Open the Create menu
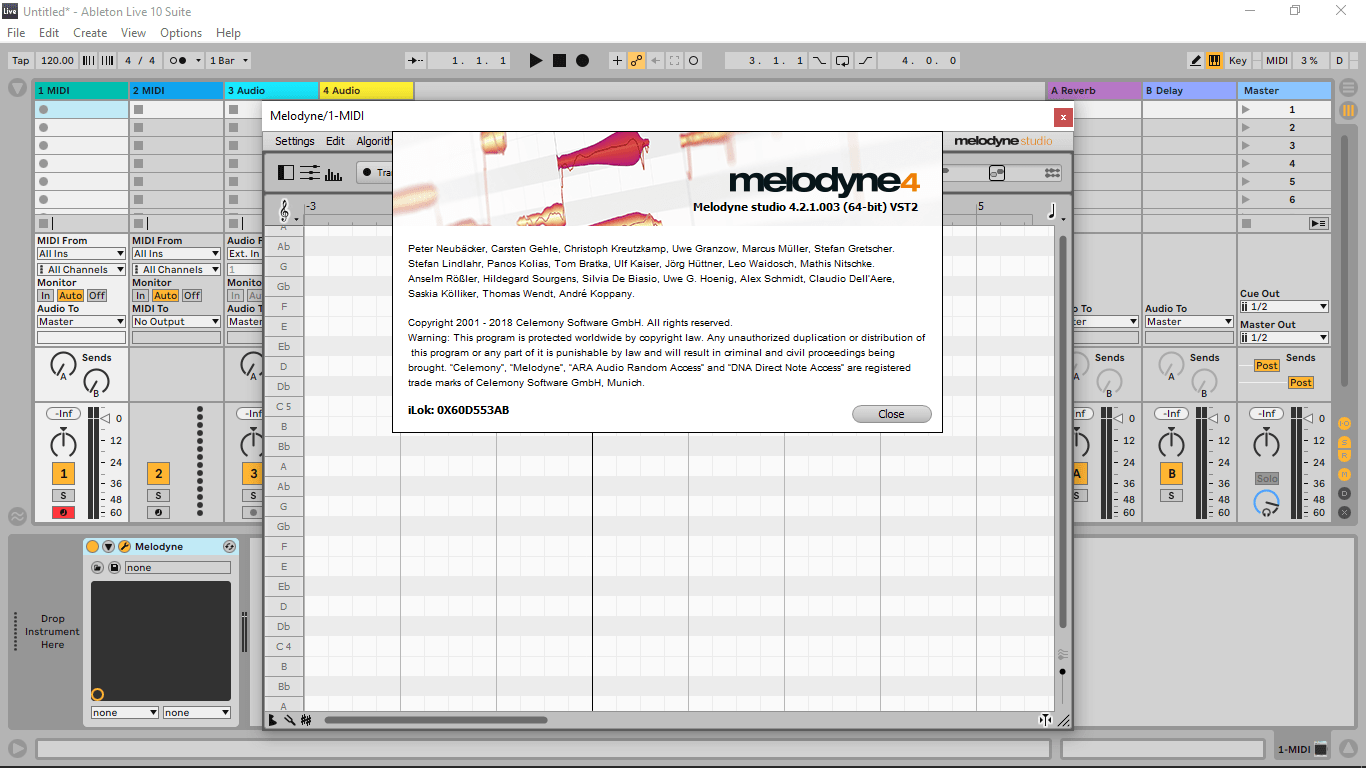1366x768 pixels. (90, 33)
